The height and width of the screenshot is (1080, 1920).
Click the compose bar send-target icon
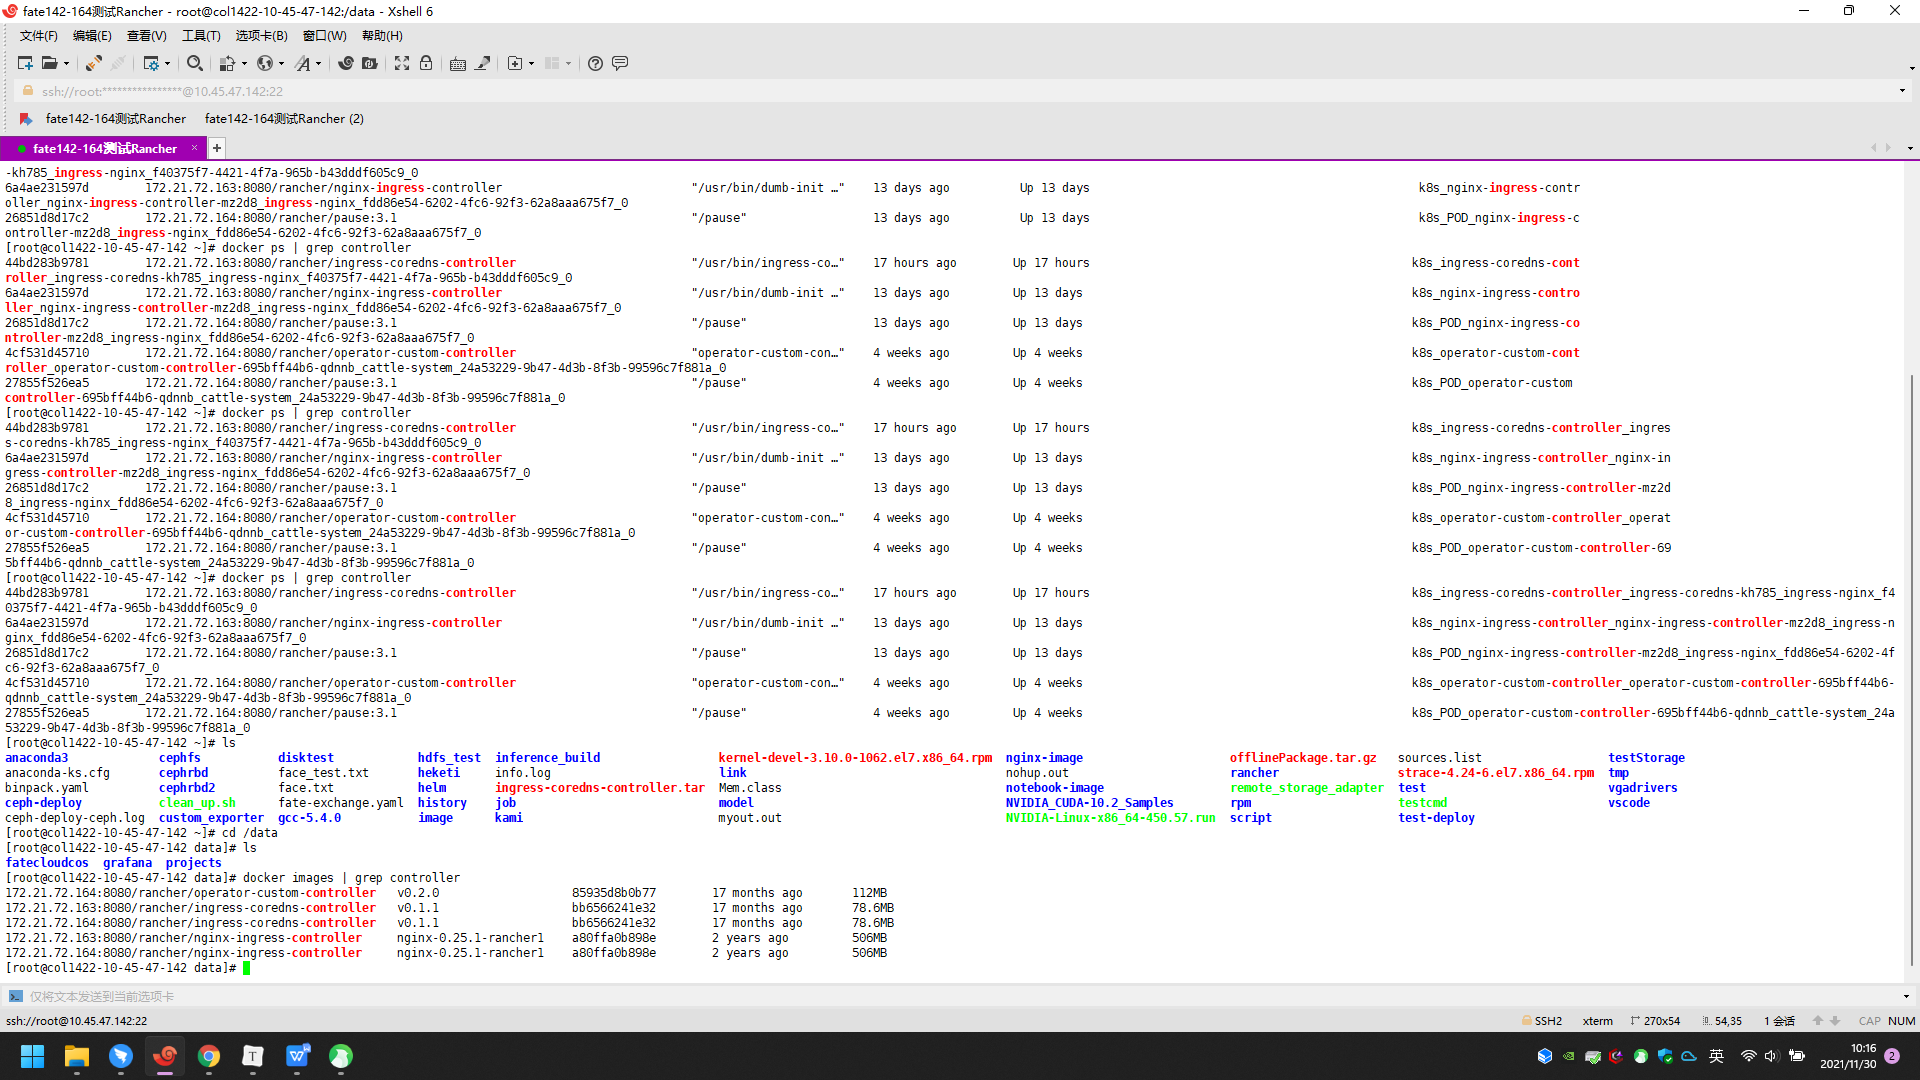pyautogui.click(x=15, y=997)
